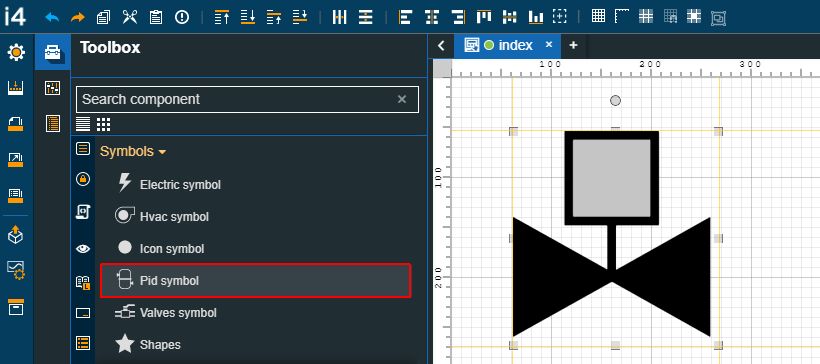Viewport: 820px width, 364px height.
Task: Click the grid icon with center square
Action: pyautogui.click(x=694, y=16)
